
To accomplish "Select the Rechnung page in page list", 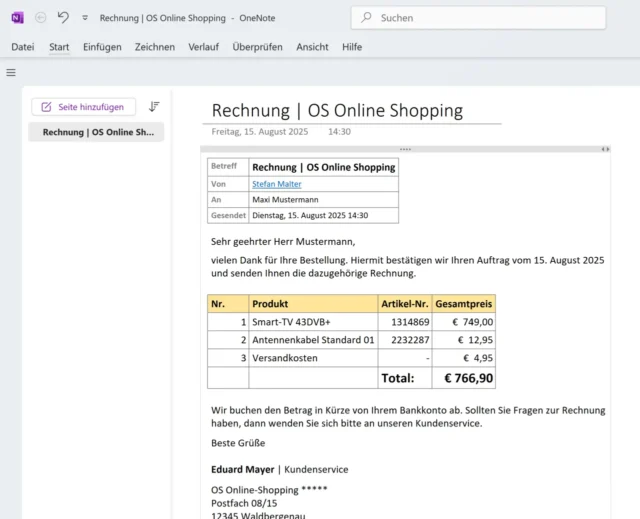I will pos(97,132).
